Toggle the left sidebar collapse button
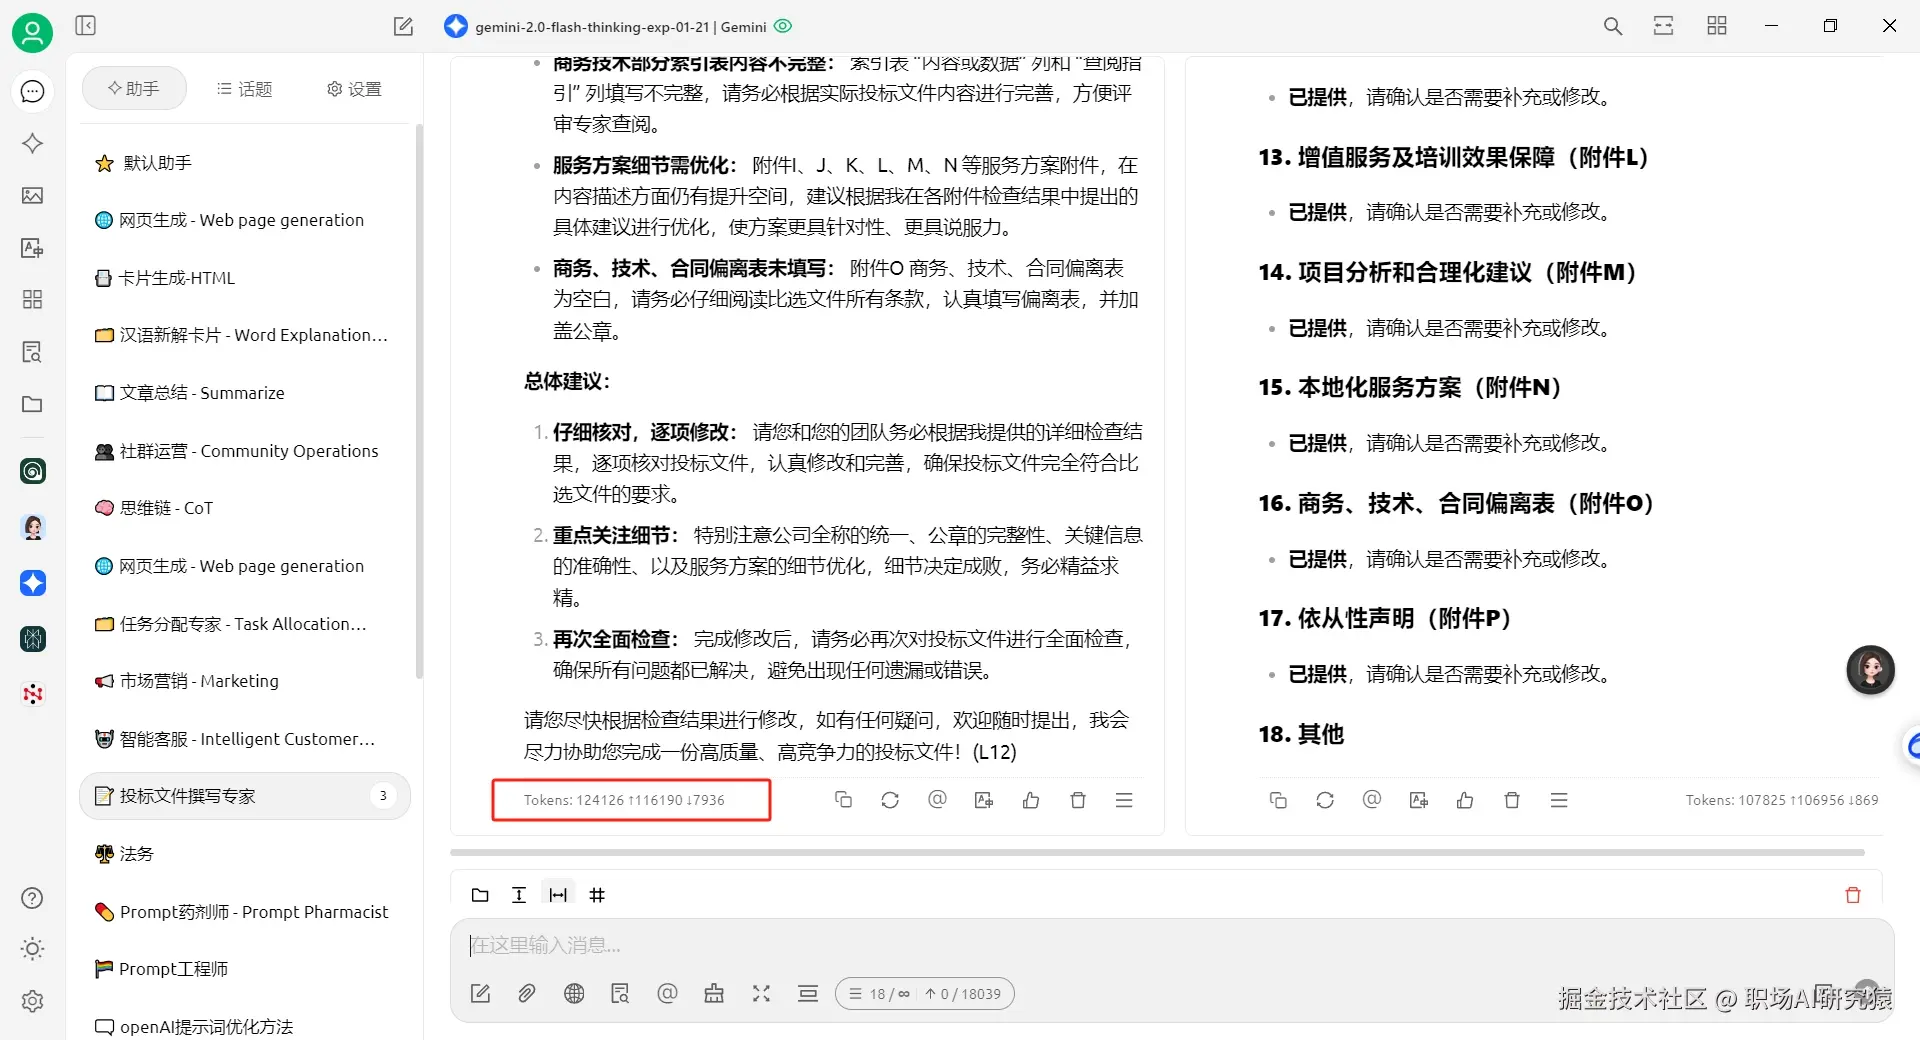This screenshot has height=1040, width=1920. pyautogui.click(x=86, y=26)
